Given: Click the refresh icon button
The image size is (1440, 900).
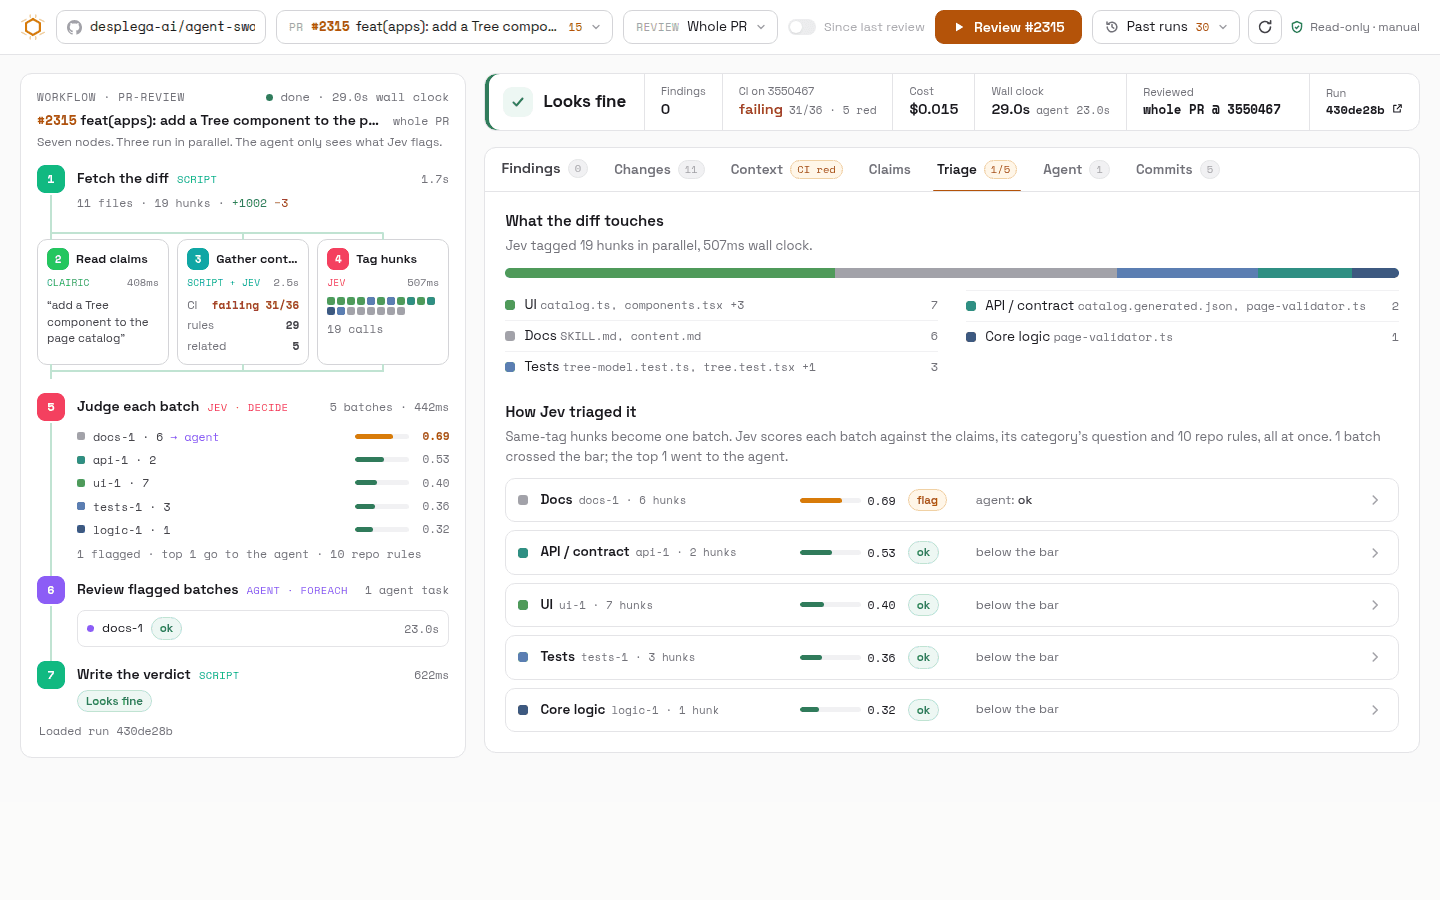Looking at the screenshot, I should [x=1265, y=27].
